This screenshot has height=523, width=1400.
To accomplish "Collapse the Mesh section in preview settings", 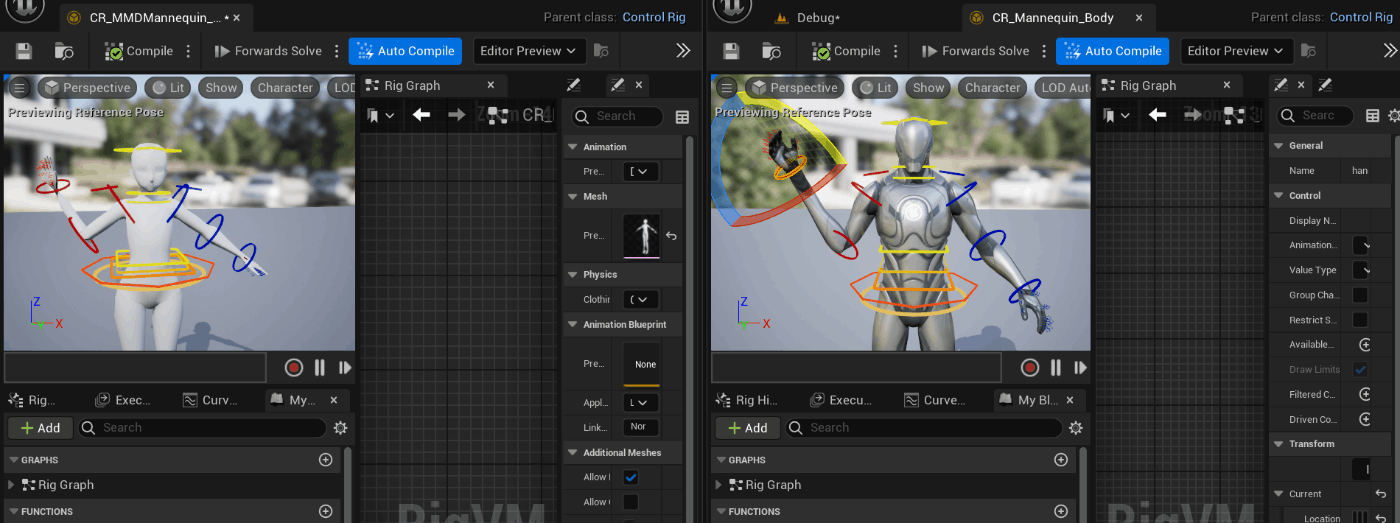I will point(574,197).
